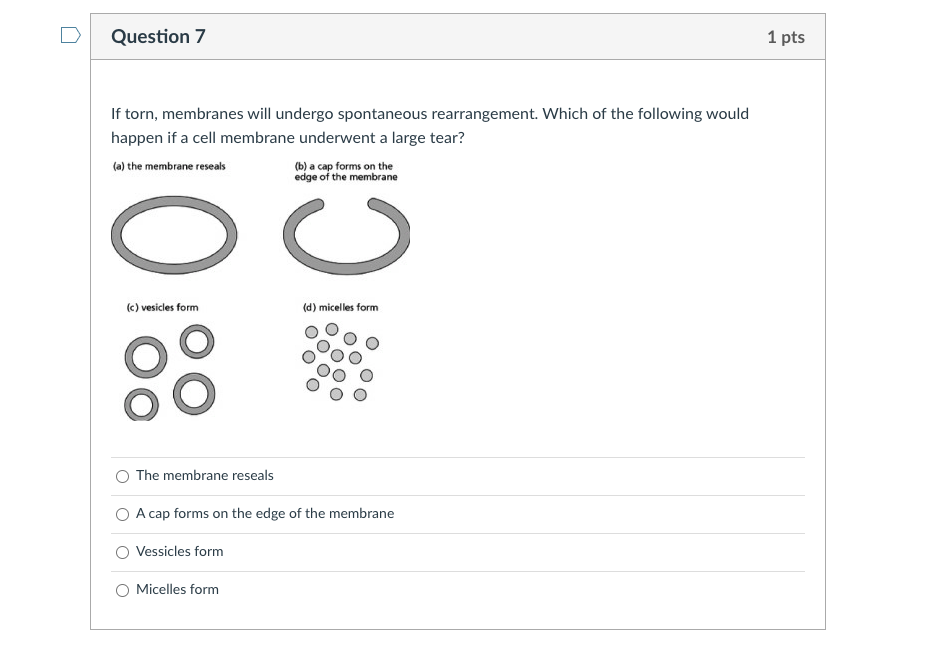Choose the radio button for A cap forms
The width and height of the screenshot is (925, 666).
pyautogui.click(x=122, y=514)
